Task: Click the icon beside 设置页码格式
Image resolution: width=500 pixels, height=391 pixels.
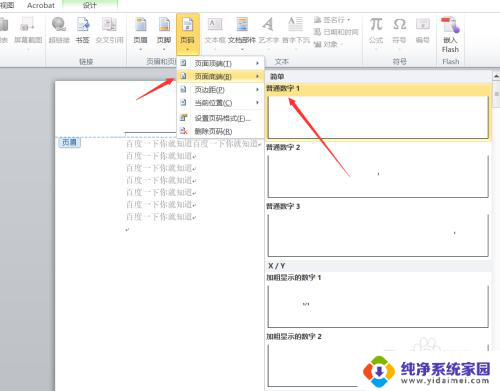Action: (184, 118)
